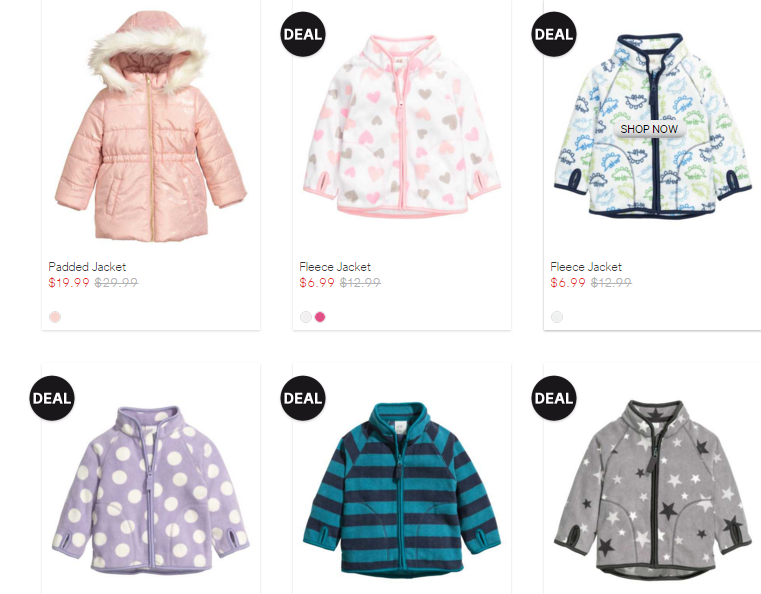Image resolution: width=761 pixels, height=594 pixels.
Task: Open the Padded Jacket product title link
Action: [87, 267]
